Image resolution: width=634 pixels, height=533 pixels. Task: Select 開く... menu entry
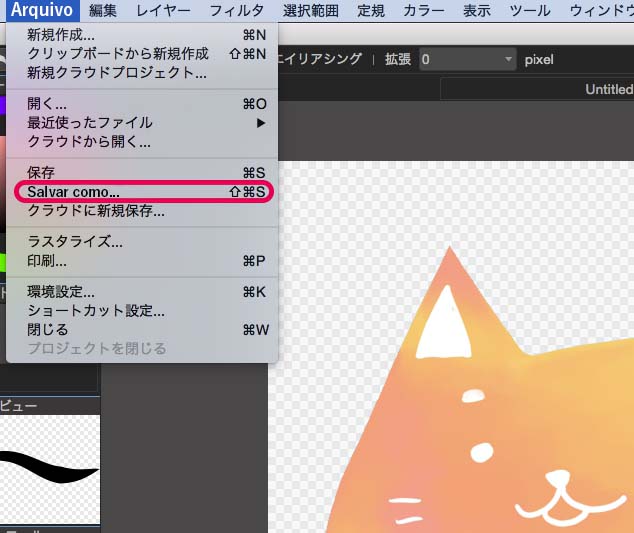pos(142,104)
